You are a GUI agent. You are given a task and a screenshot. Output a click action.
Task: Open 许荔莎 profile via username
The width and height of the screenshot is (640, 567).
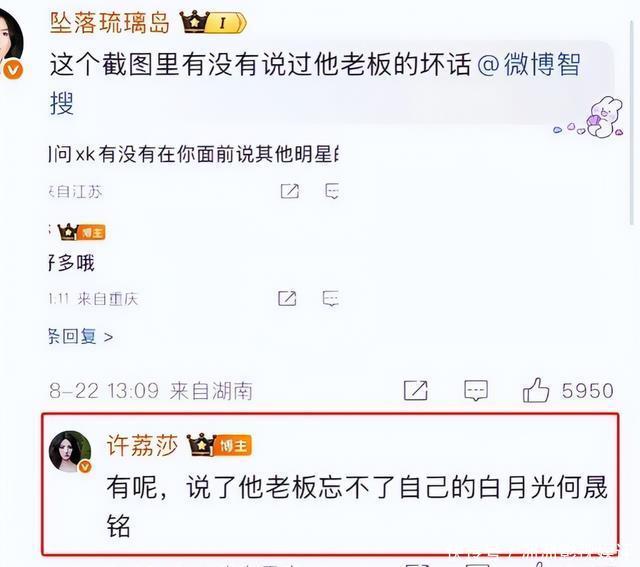pos(142,445)
